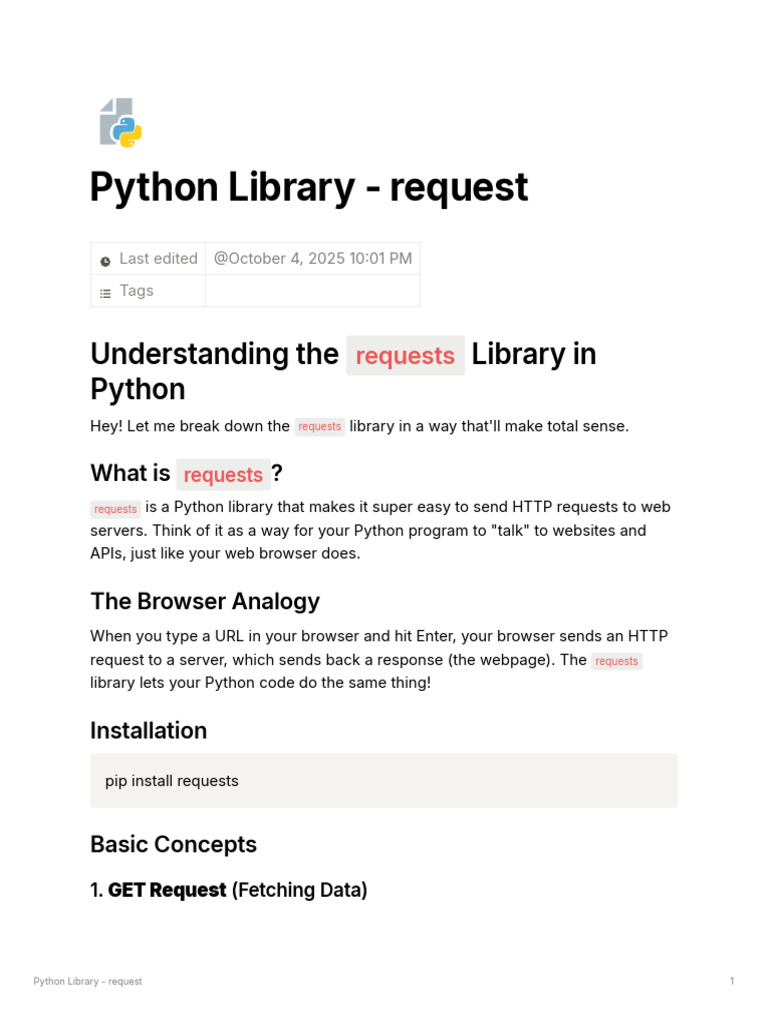Image resolution: width=768 pixels, height=1024 pixels.
Task: Click the "pip install requests" code block
Action: click(383, 781)
